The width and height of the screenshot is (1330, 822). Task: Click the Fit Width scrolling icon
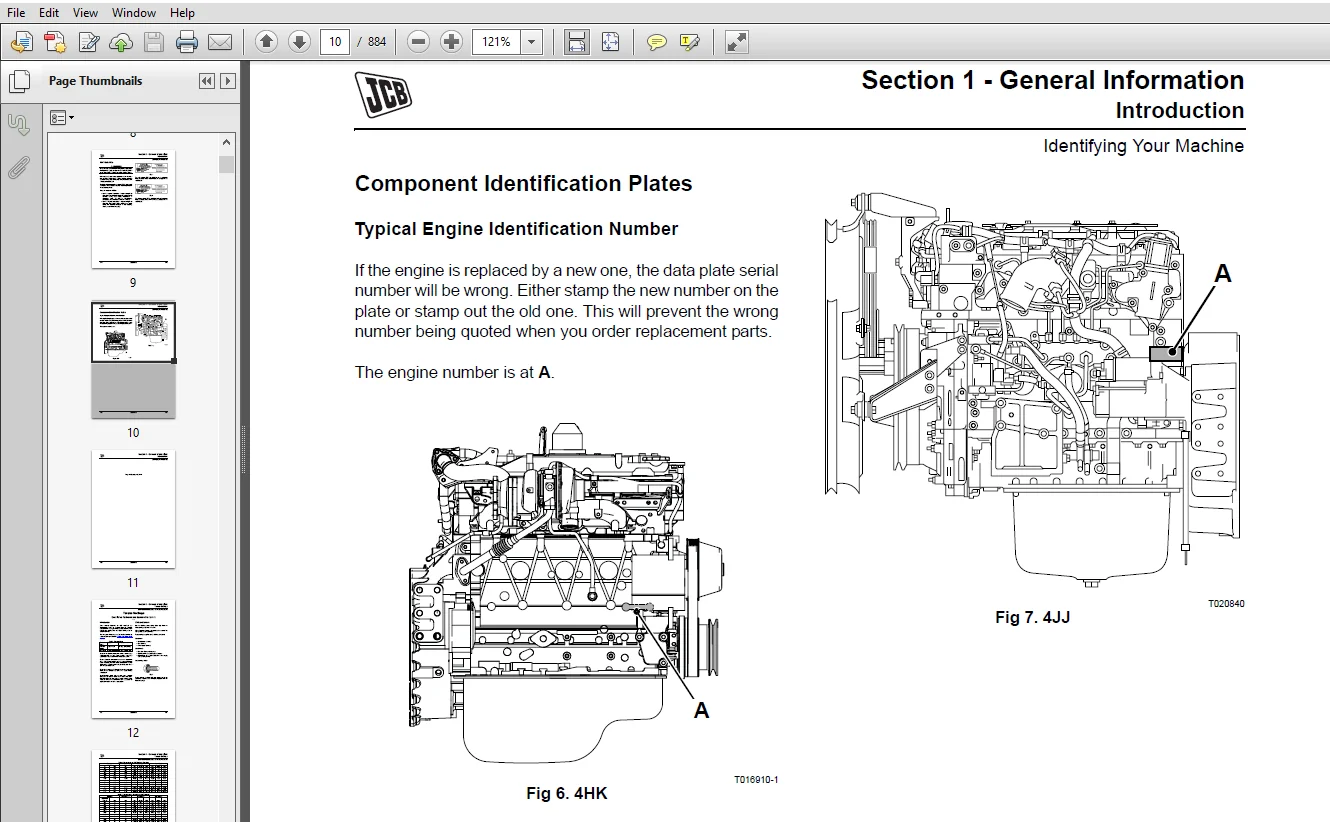coord(576,42)
